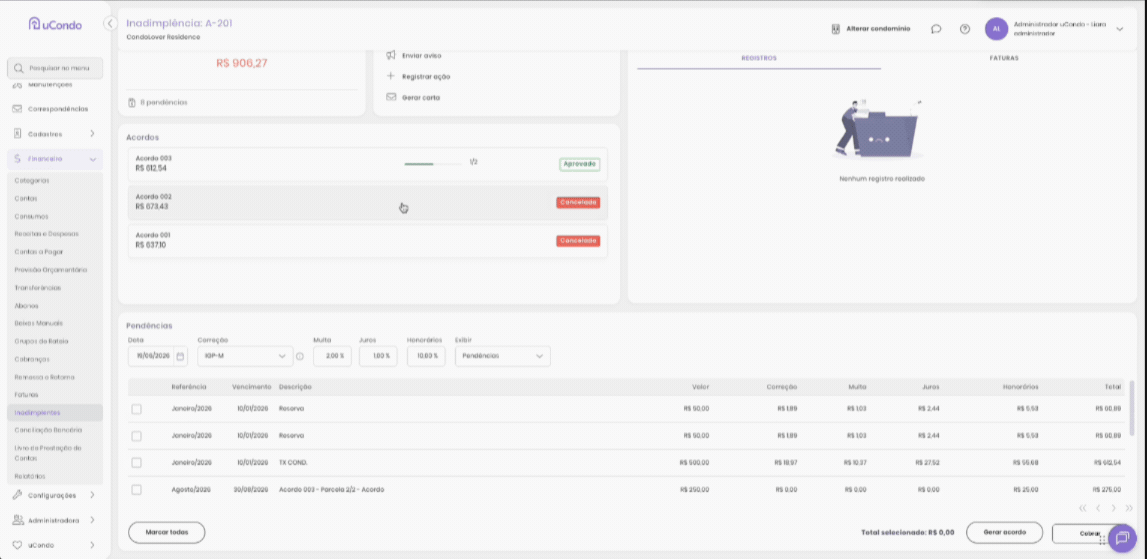Select the Acordo 003 Parcela 2/2 checkbox

137,489
